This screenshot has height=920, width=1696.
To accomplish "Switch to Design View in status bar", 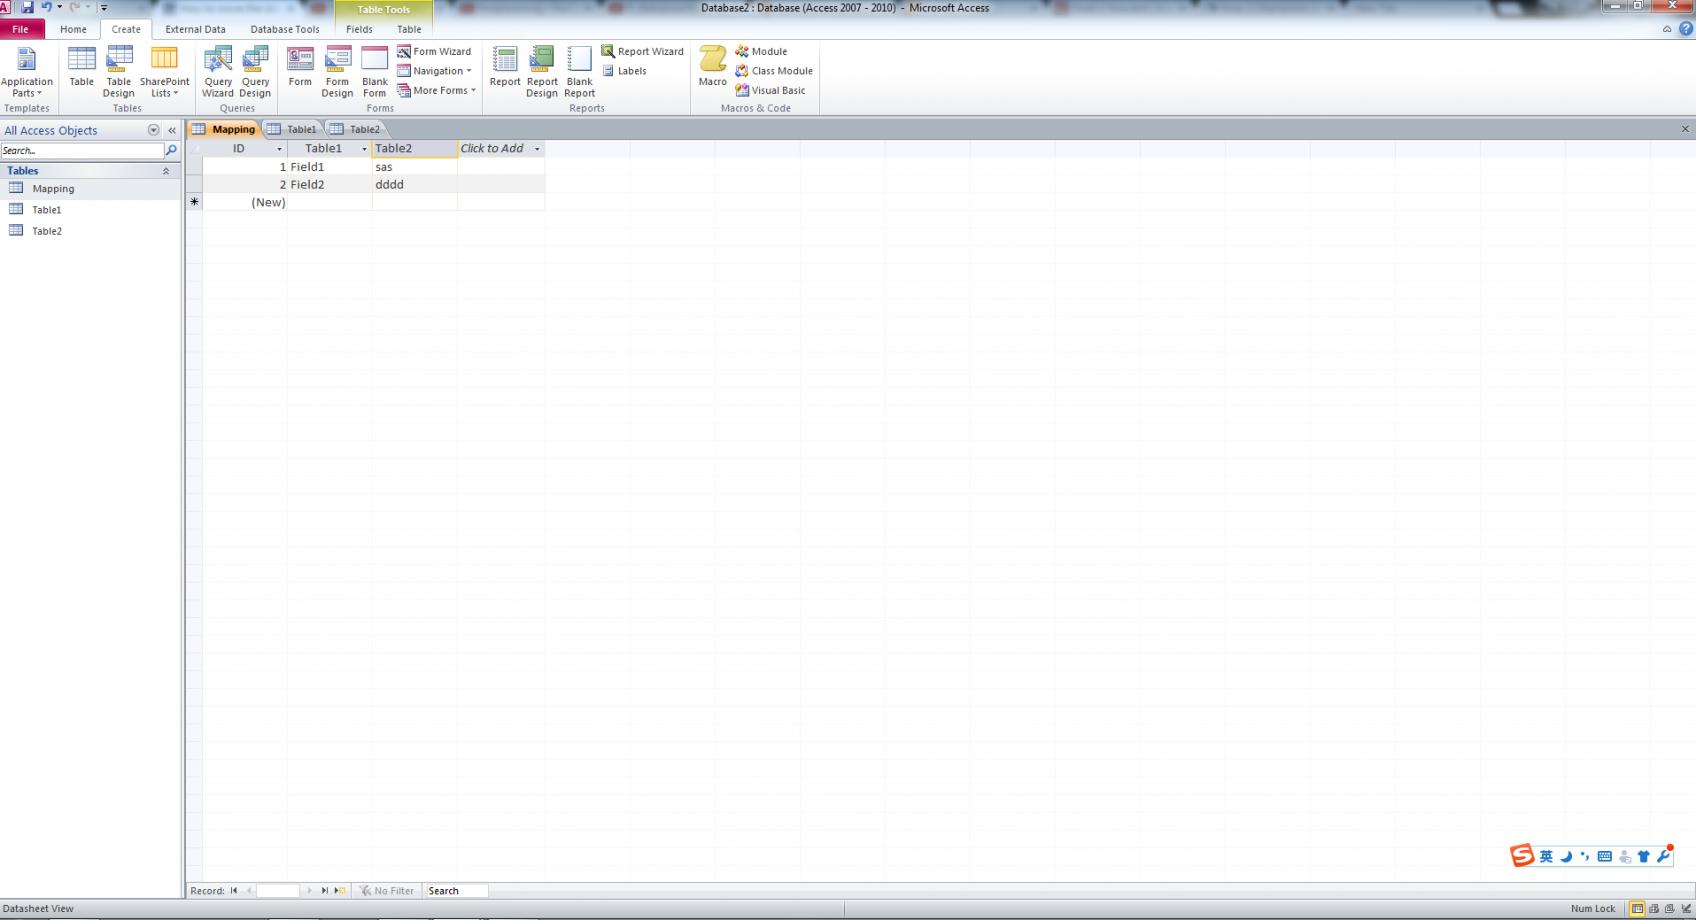I will pos(1685,908).
